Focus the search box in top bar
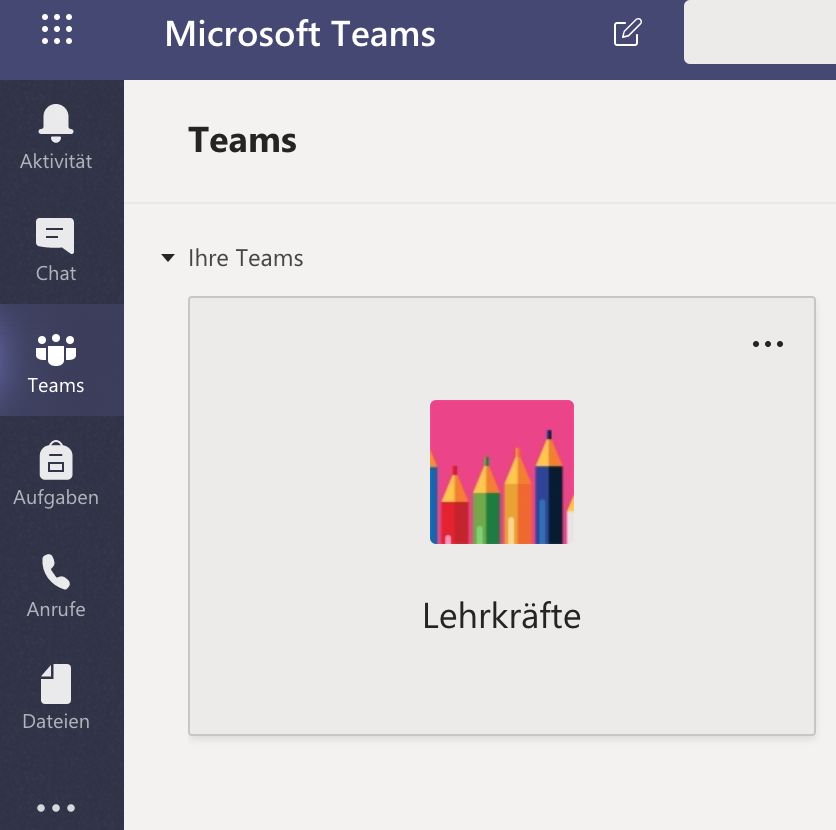 (760, 33)
